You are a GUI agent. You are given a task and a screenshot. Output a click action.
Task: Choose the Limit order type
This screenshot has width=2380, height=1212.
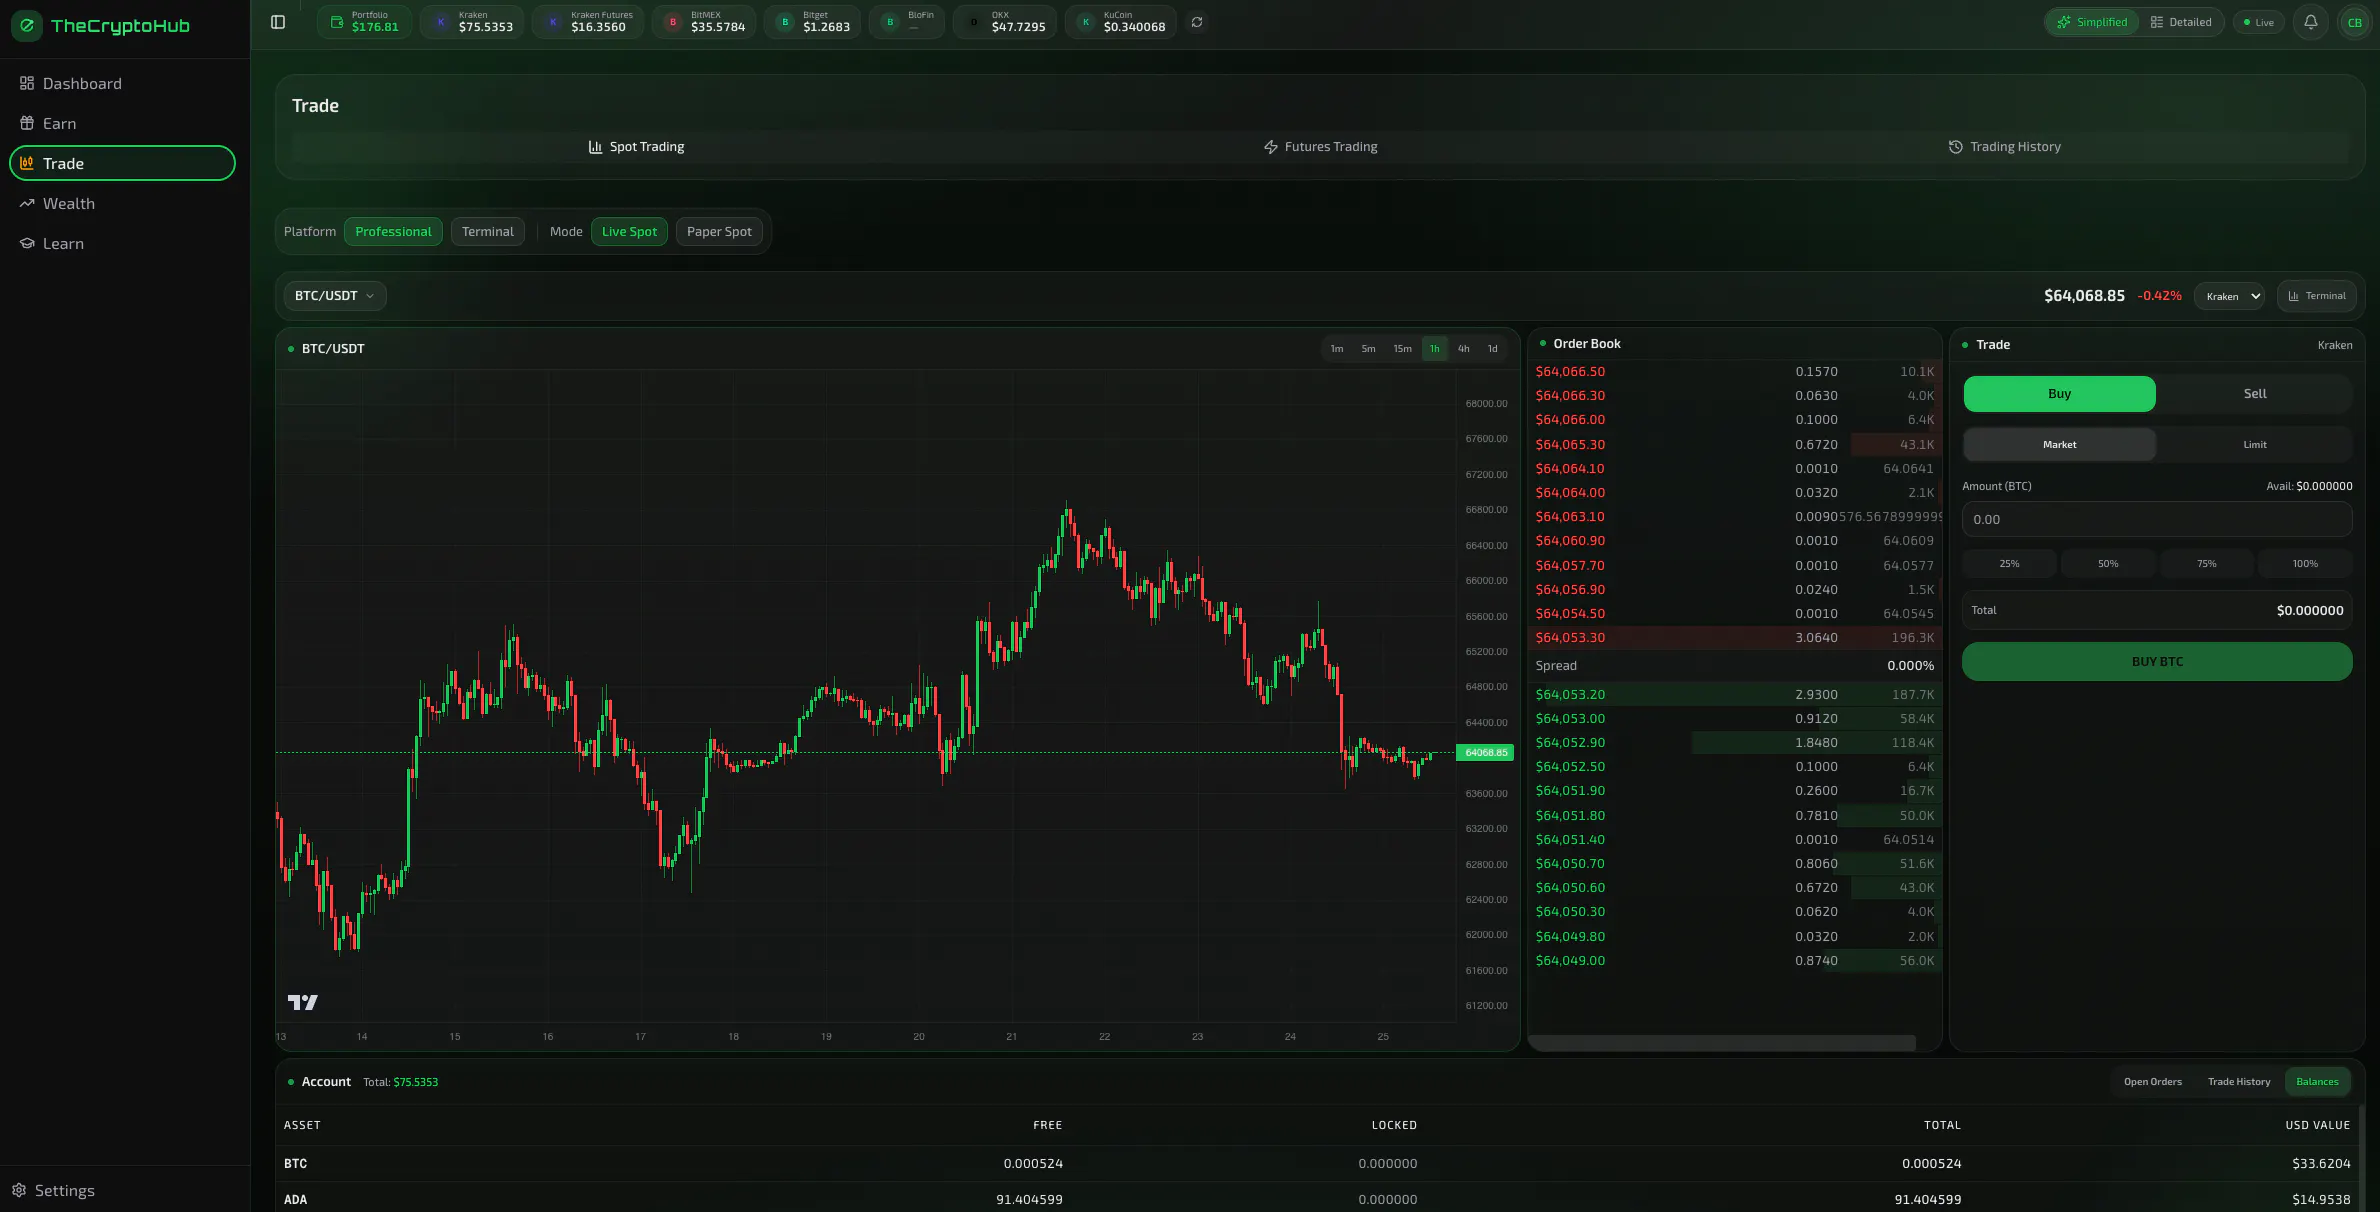point(2255,445)
